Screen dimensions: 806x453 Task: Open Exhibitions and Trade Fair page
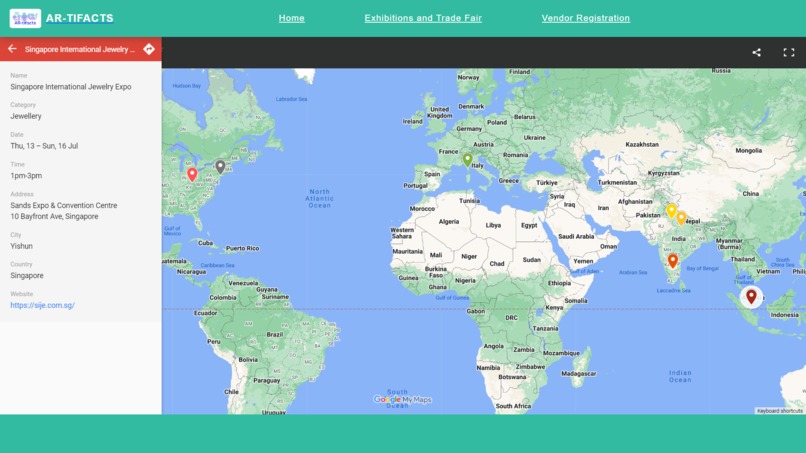[x=423, y=18]
